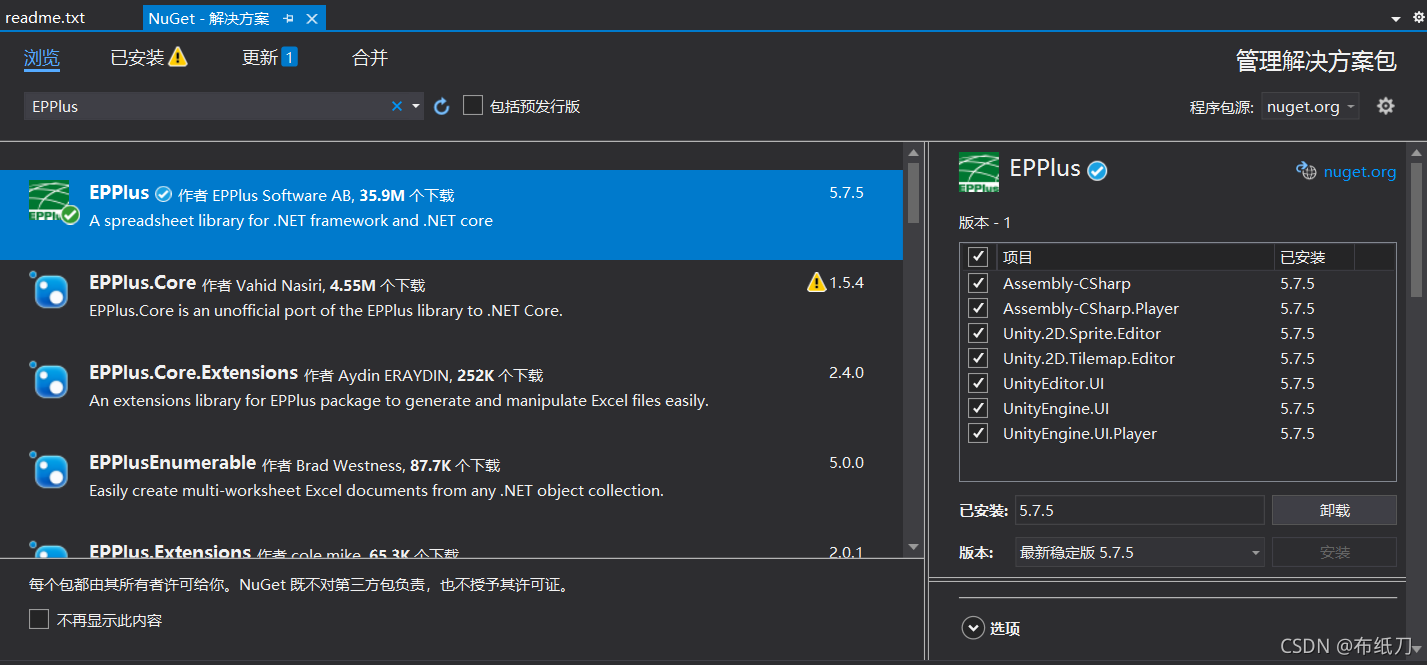
Task: Click the EPPlus.Core package icon
Action: [x=50, y=290]
